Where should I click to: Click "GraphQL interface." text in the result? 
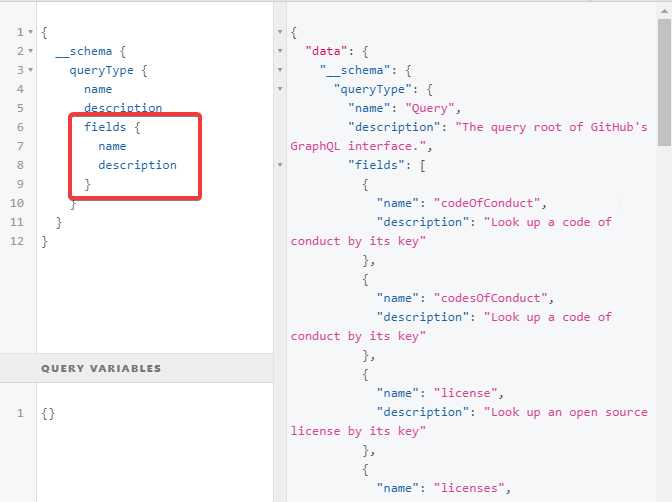click(358, 146)
